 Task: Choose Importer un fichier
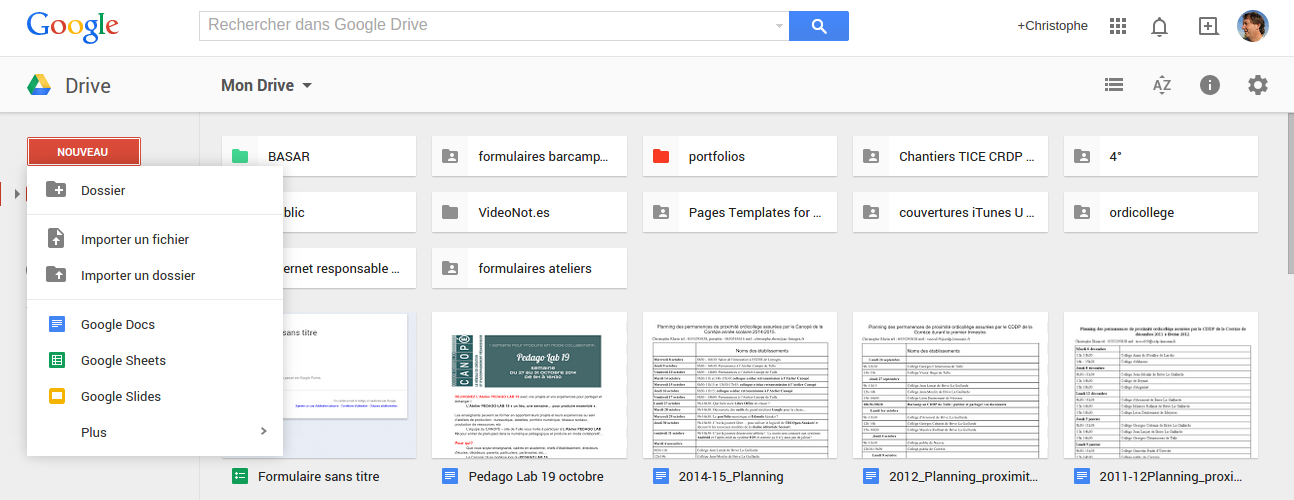point(134,239)
